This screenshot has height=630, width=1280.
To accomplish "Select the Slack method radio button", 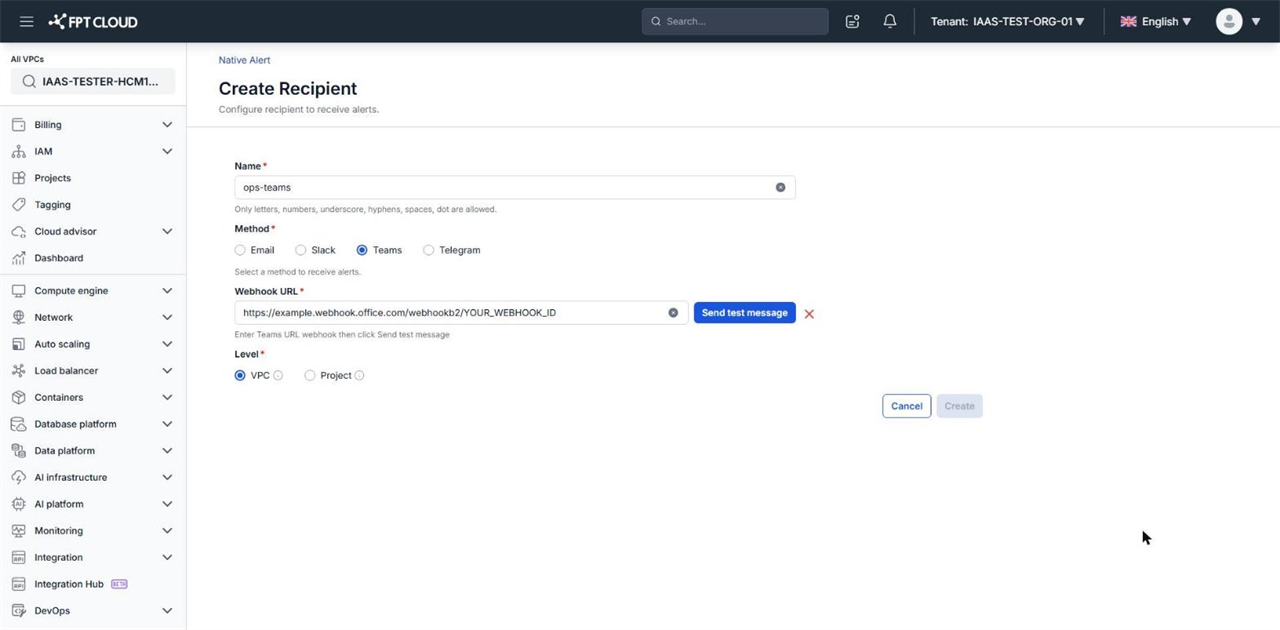I will pyautogui.click(x=300, y=250).
